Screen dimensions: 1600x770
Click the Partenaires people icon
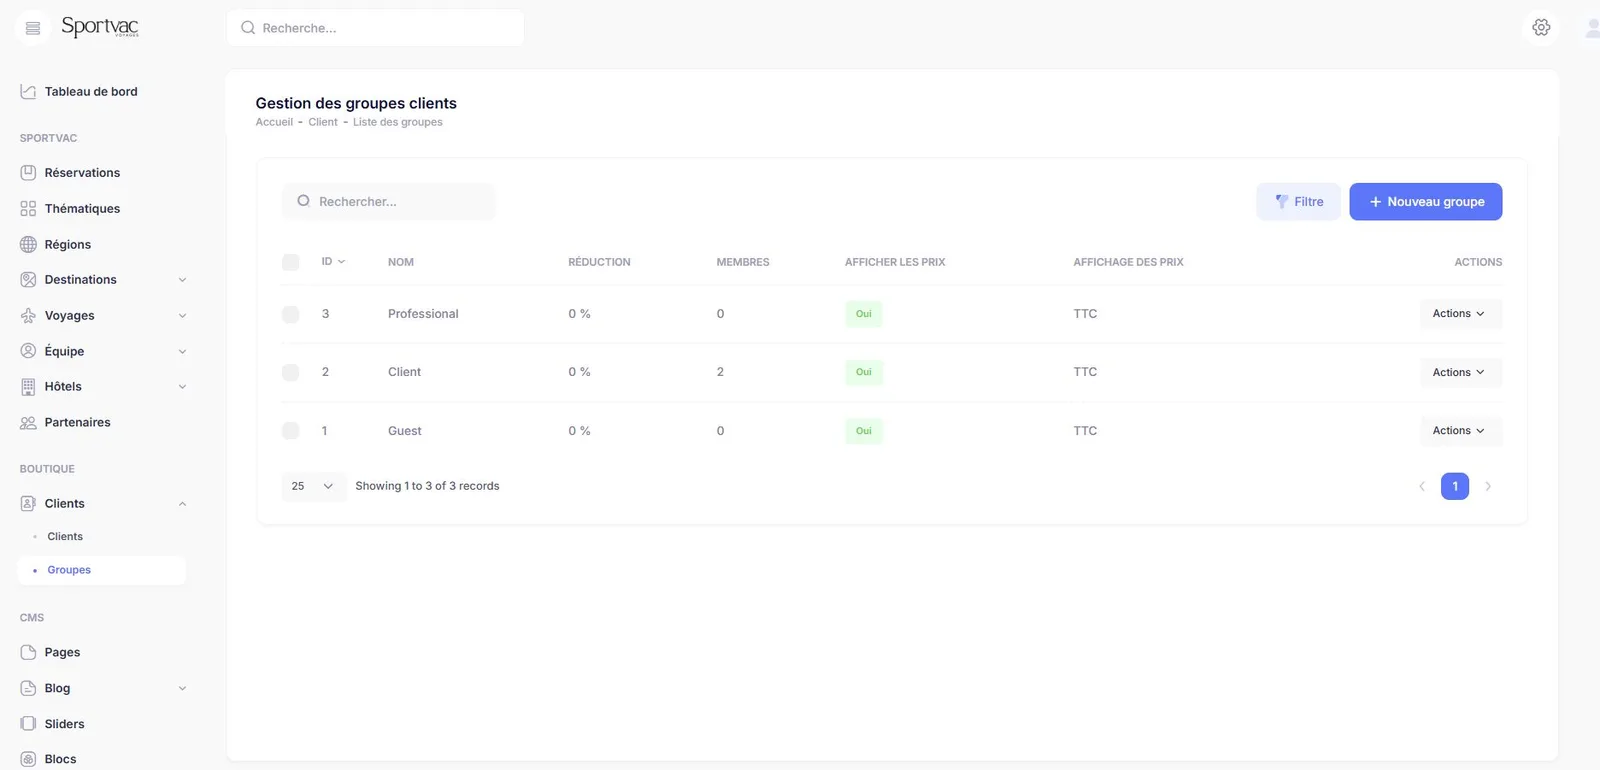tap(28, 423)
